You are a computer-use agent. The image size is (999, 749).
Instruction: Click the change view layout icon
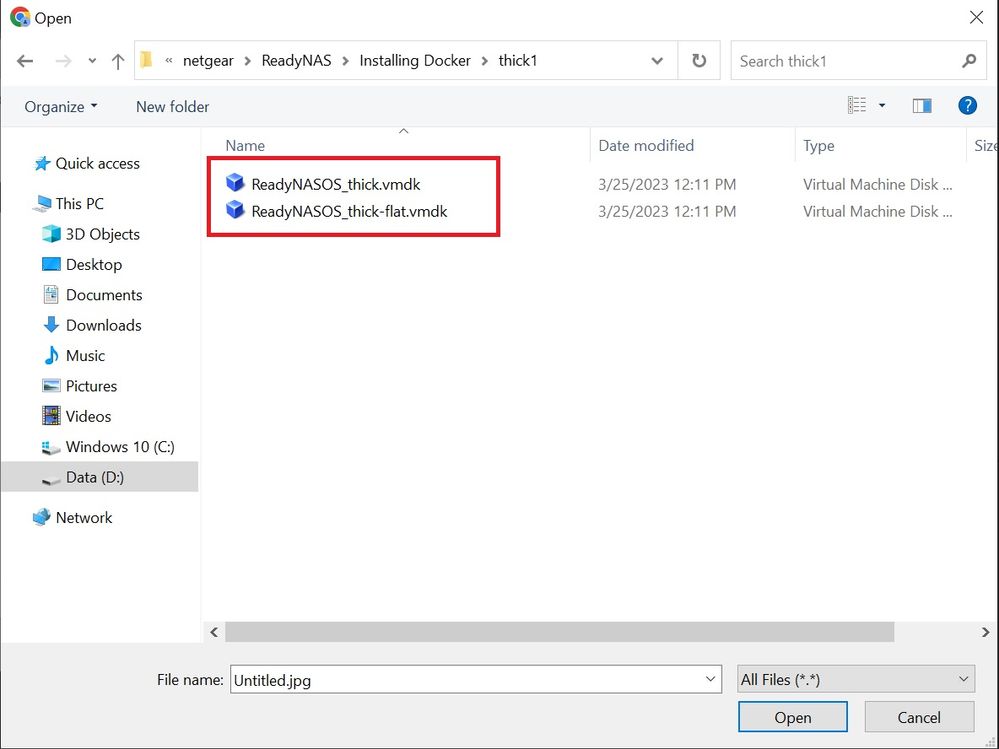[x=857, y=106]
